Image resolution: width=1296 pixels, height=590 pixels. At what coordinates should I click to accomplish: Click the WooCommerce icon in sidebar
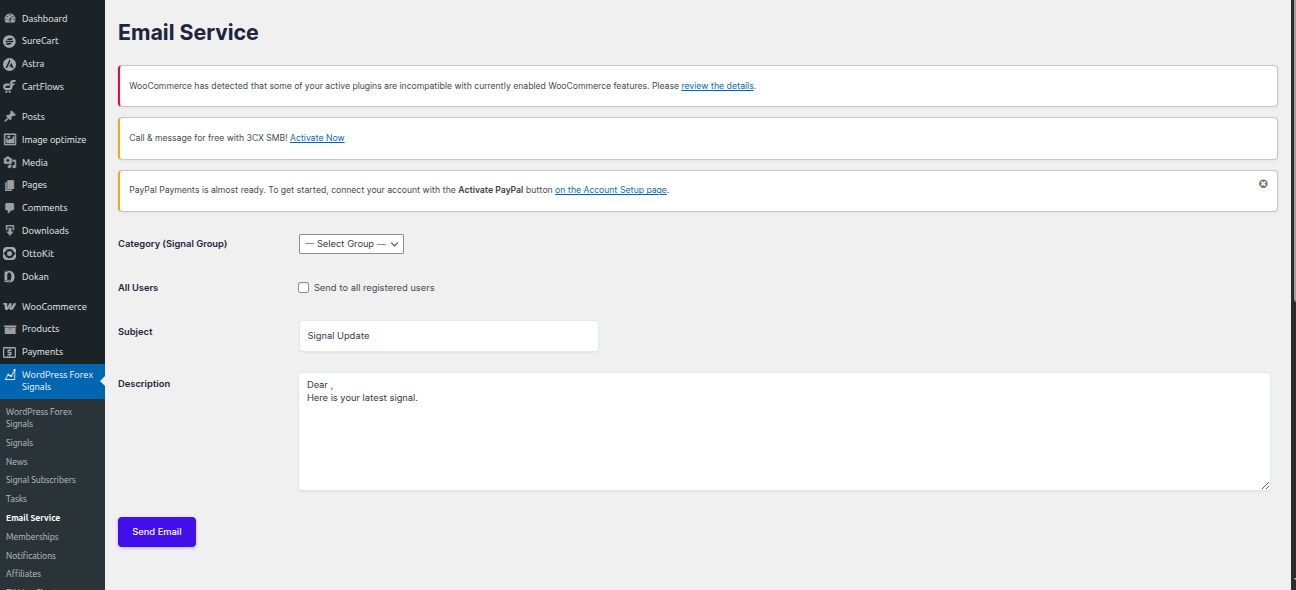click(x=10, y=307)
